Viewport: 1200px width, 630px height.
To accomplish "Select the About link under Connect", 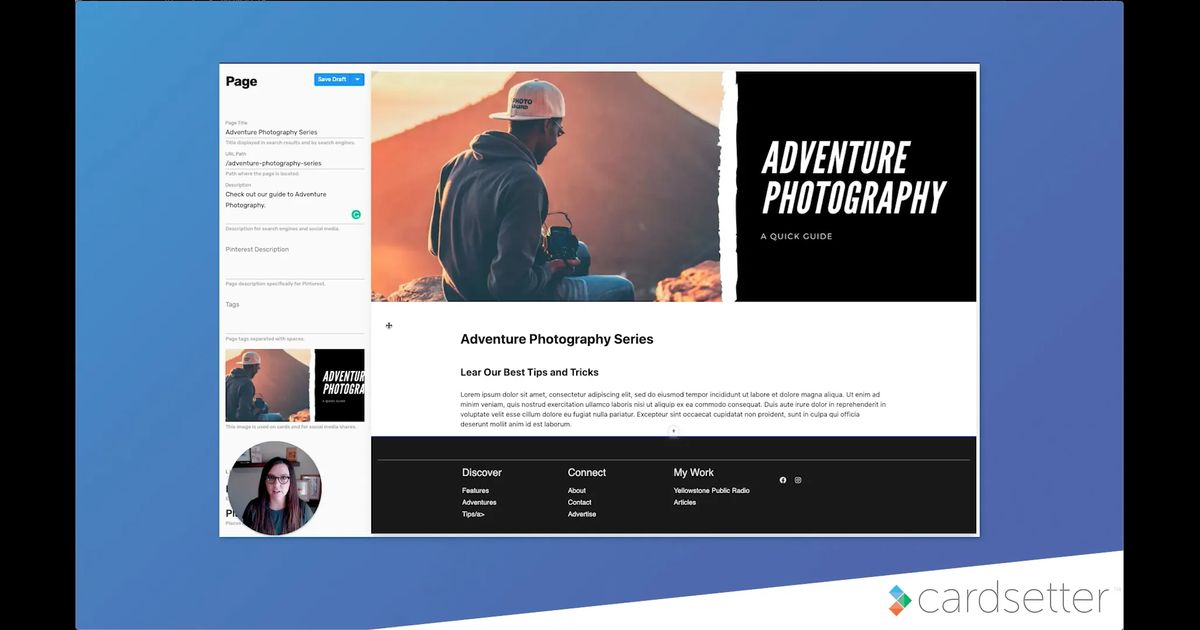I will coord(576,490).
